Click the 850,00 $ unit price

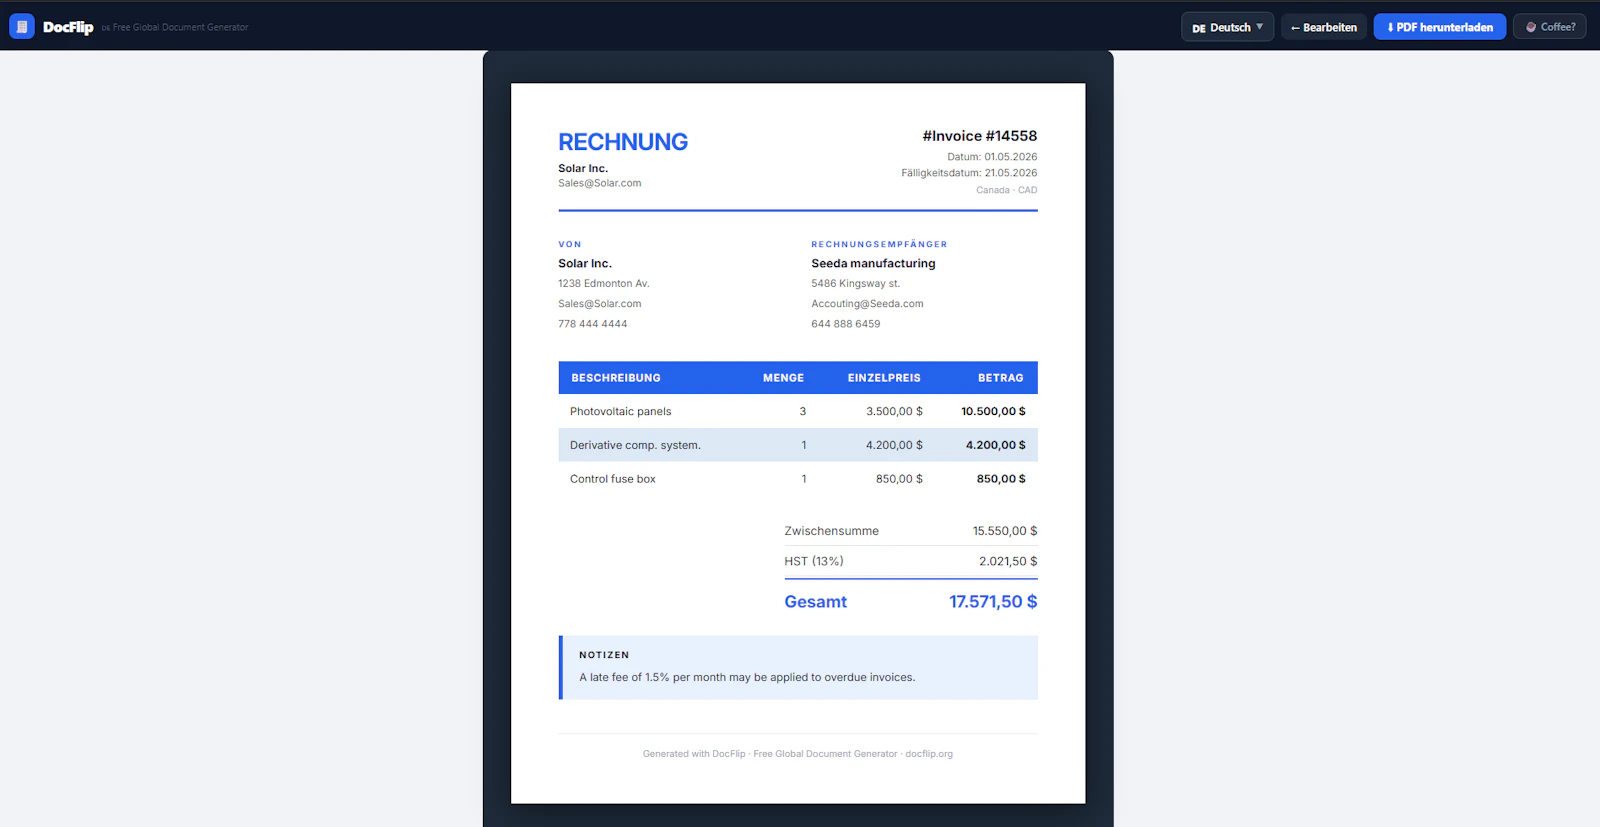899,479
